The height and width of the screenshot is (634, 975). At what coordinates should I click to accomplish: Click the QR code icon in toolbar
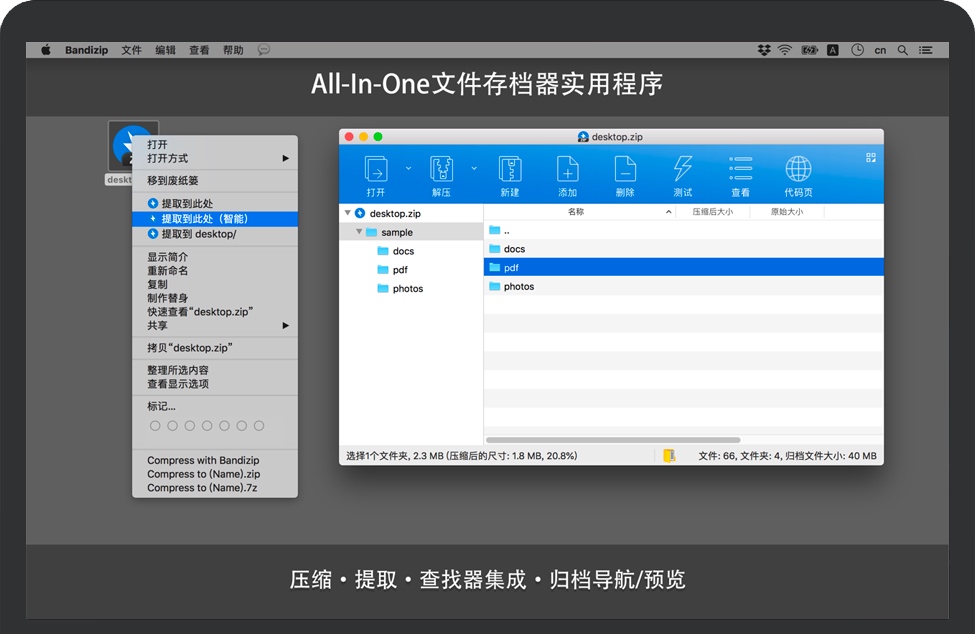click(x=870, y=157)
